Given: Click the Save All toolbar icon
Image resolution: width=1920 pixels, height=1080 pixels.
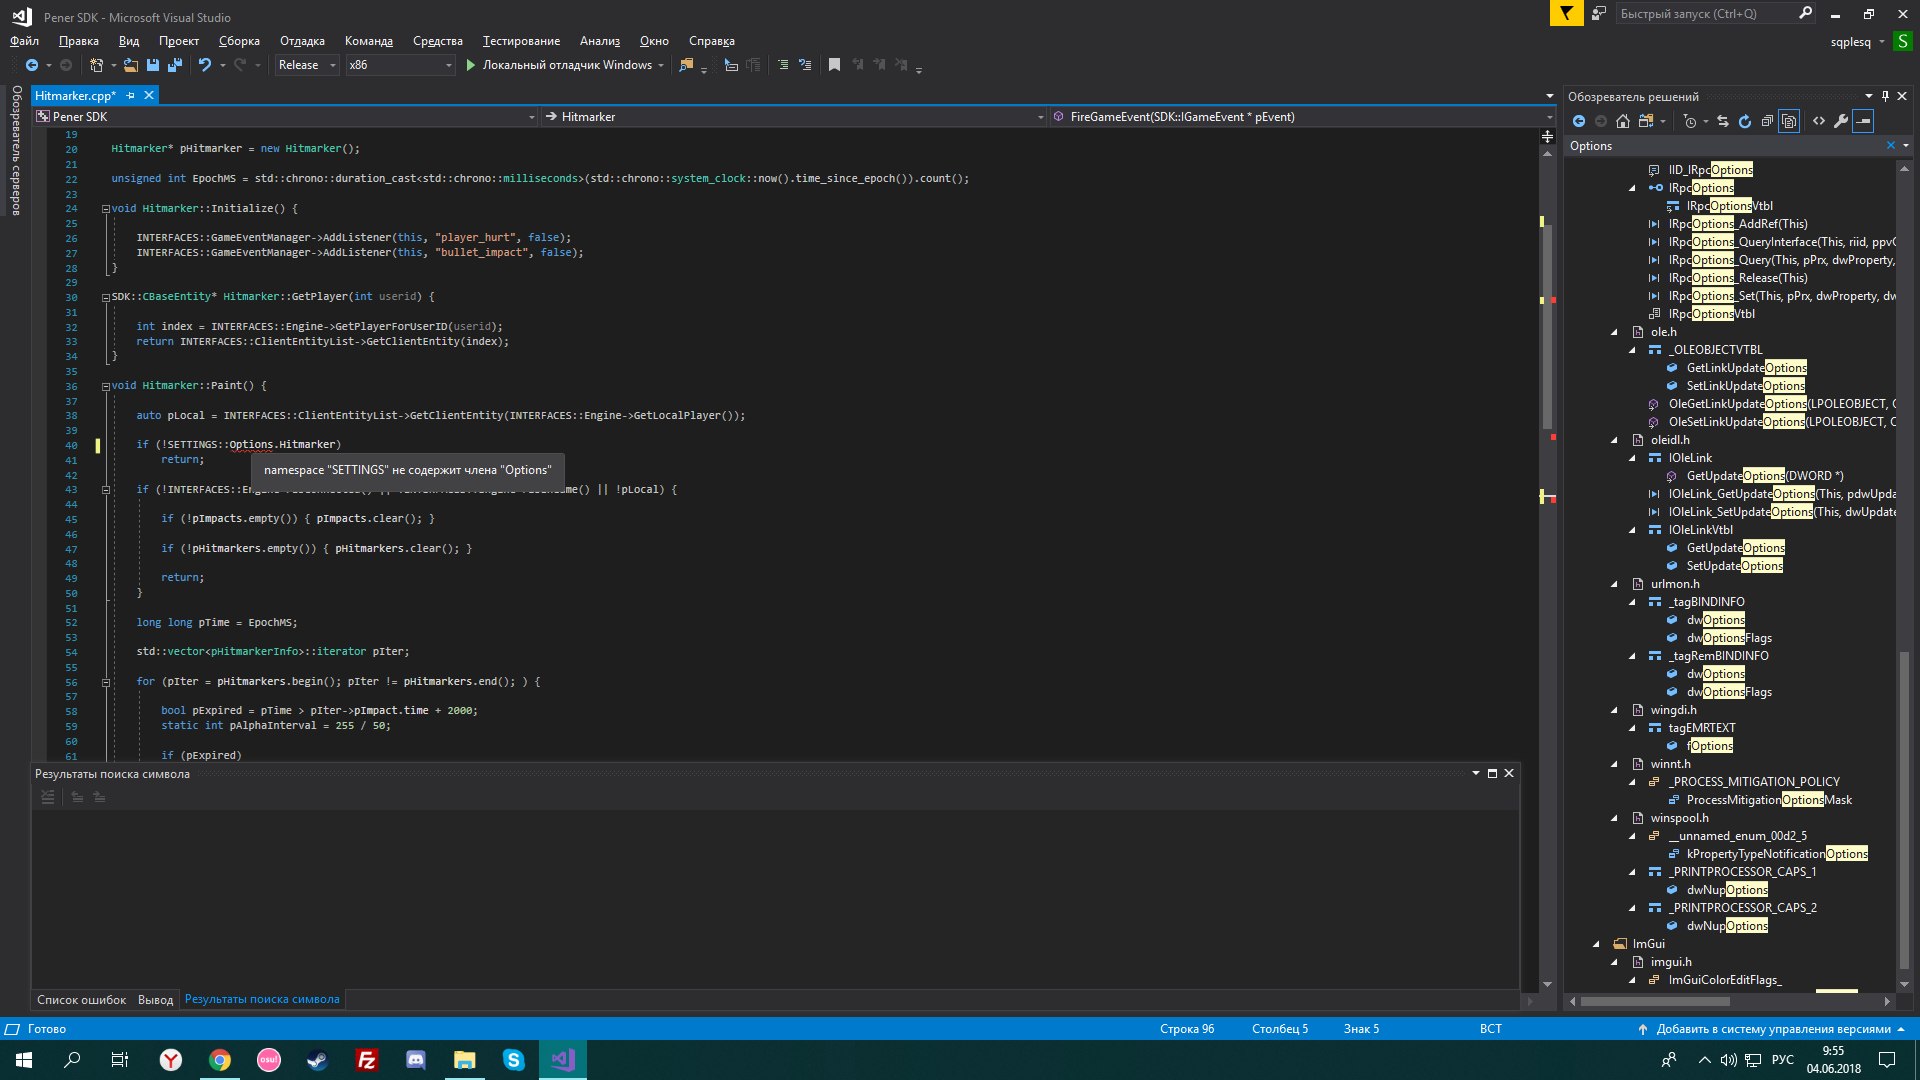Looking at the screenshot, I should [x=175, y=65].
